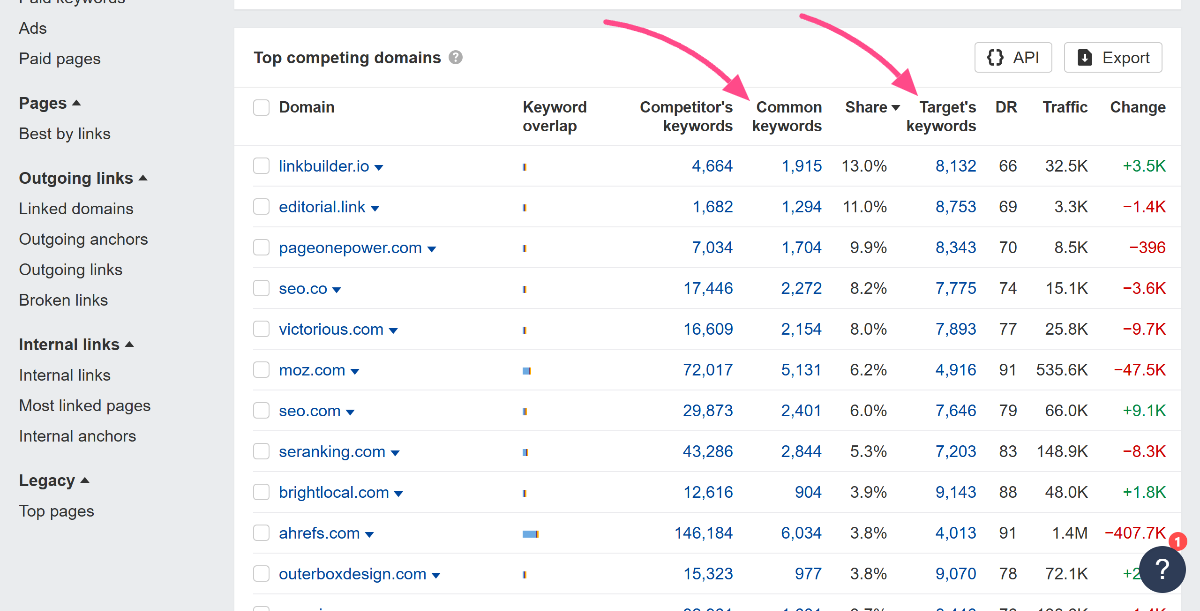Open the moz.com domain dropdown

355,372
